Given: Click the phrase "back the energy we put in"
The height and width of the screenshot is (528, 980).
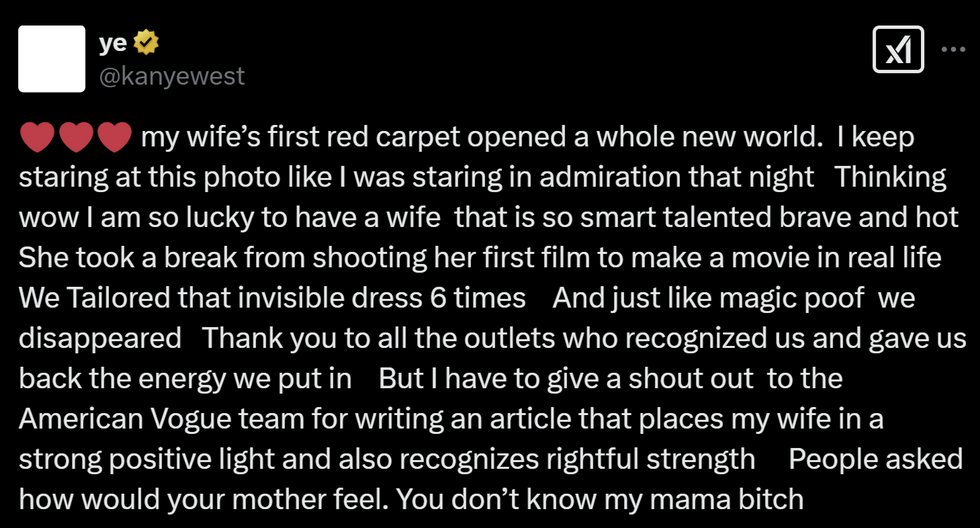Looking at the screenshot, I should (x=185, y=379).
